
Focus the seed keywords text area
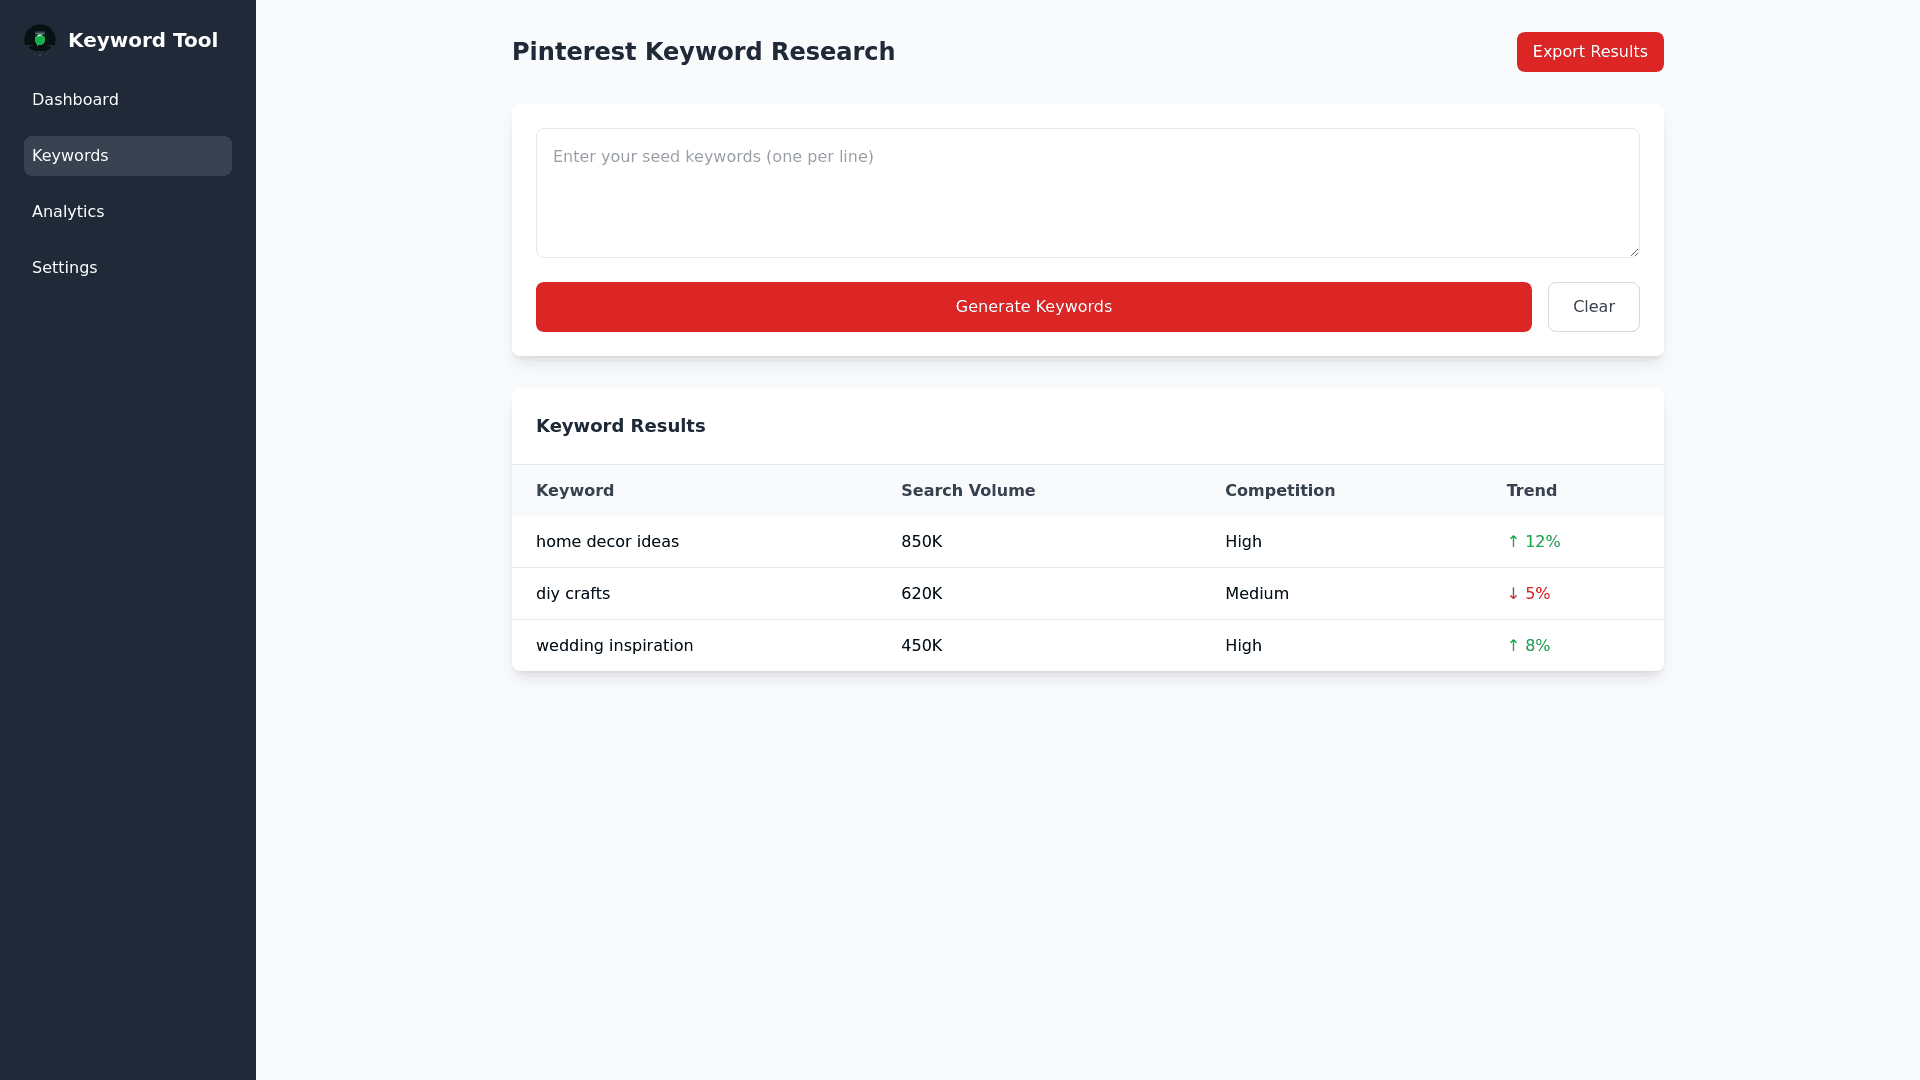[1087, 193]
